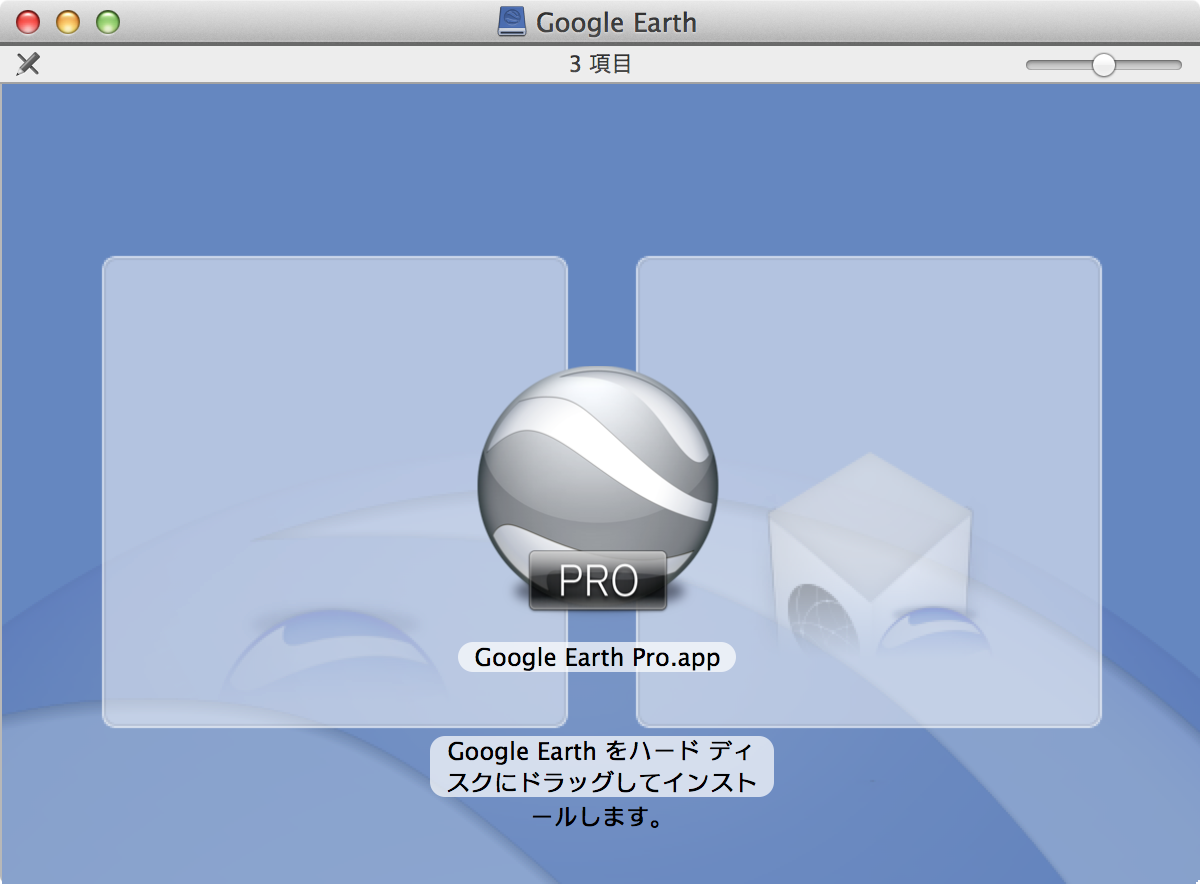The width and height of the screenshot is (1200, 884).
Task: Click the "3 項目" item count text
Action: click(x=600, y=65)
